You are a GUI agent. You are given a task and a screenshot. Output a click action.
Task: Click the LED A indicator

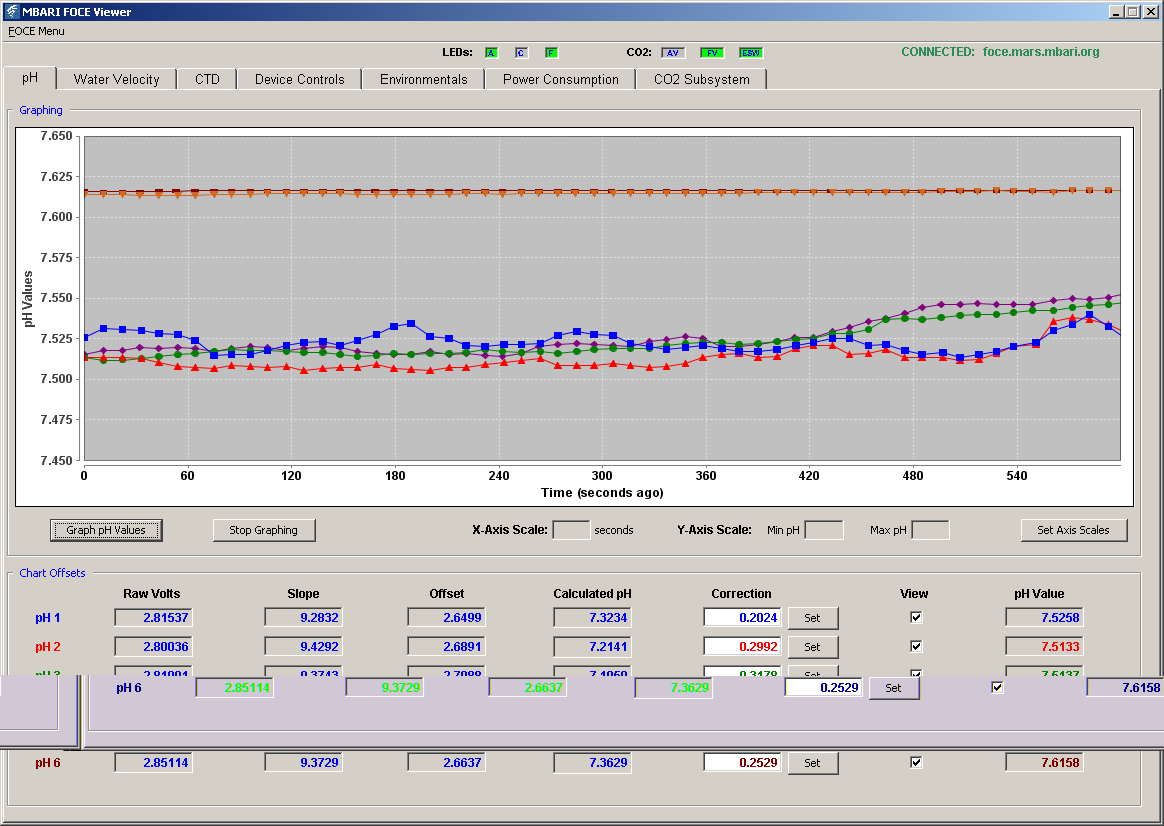(x=491, y=53)
